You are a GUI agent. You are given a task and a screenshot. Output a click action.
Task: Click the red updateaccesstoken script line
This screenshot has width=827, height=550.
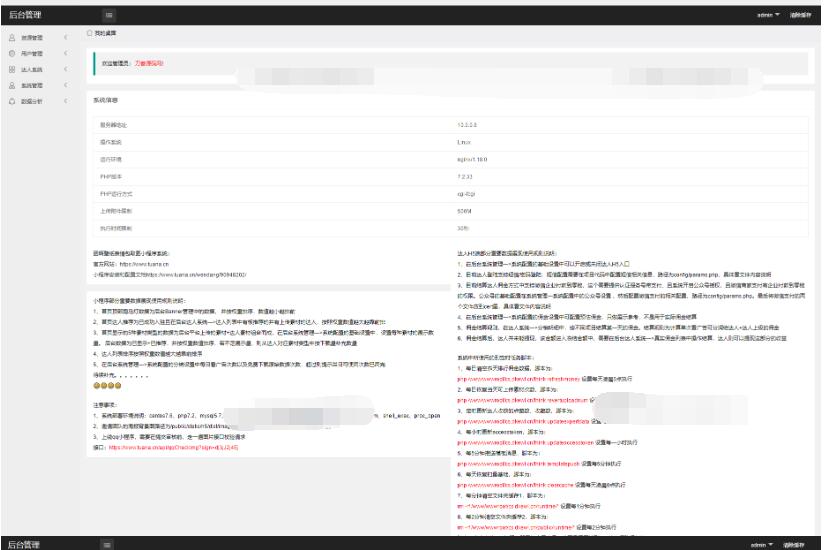[x=525, y=442]
